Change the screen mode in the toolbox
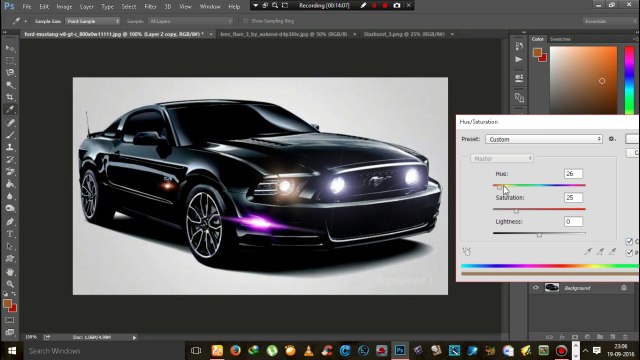 pyautogui.click(x=10, y=332)
